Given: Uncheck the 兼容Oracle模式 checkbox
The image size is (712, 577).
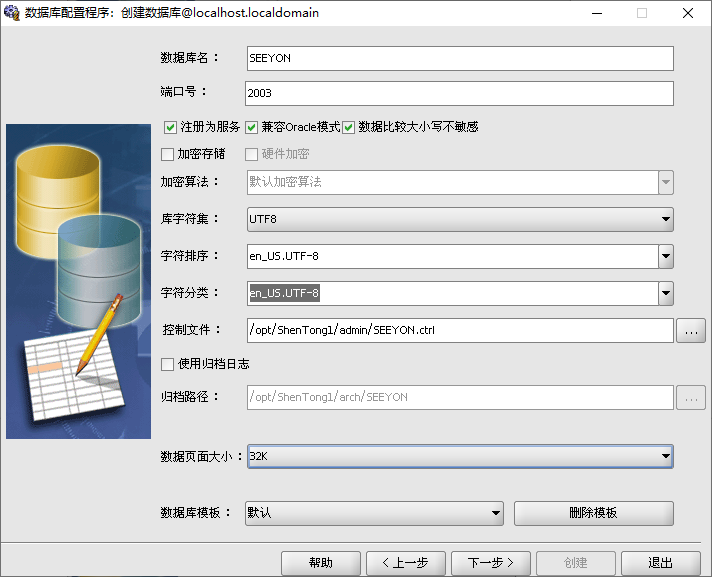Looking at the screenshot, I should 252,127.
